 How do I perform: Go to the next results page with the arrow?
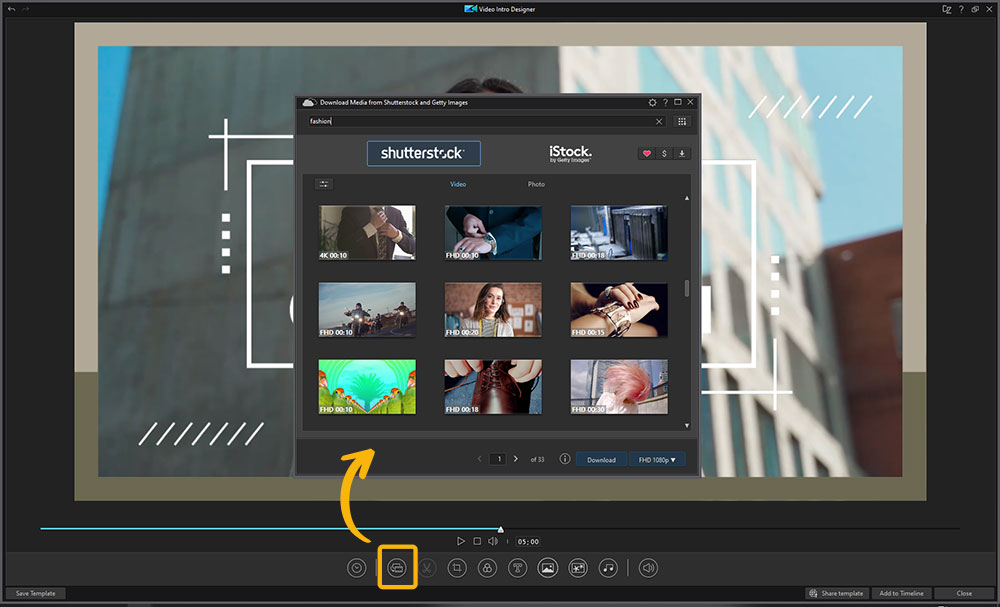[x=515, y=458]
